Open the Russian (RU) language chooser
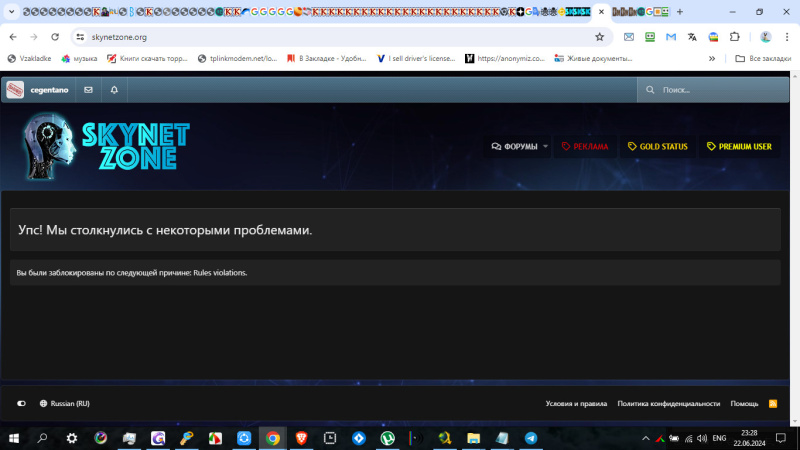The height and width of the screenshot is (450, 800). click(x=65, y=404)
